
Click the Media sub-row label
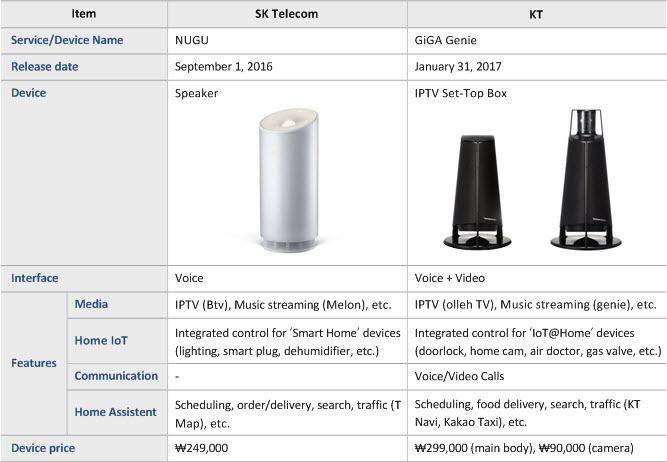coord(91,304)
